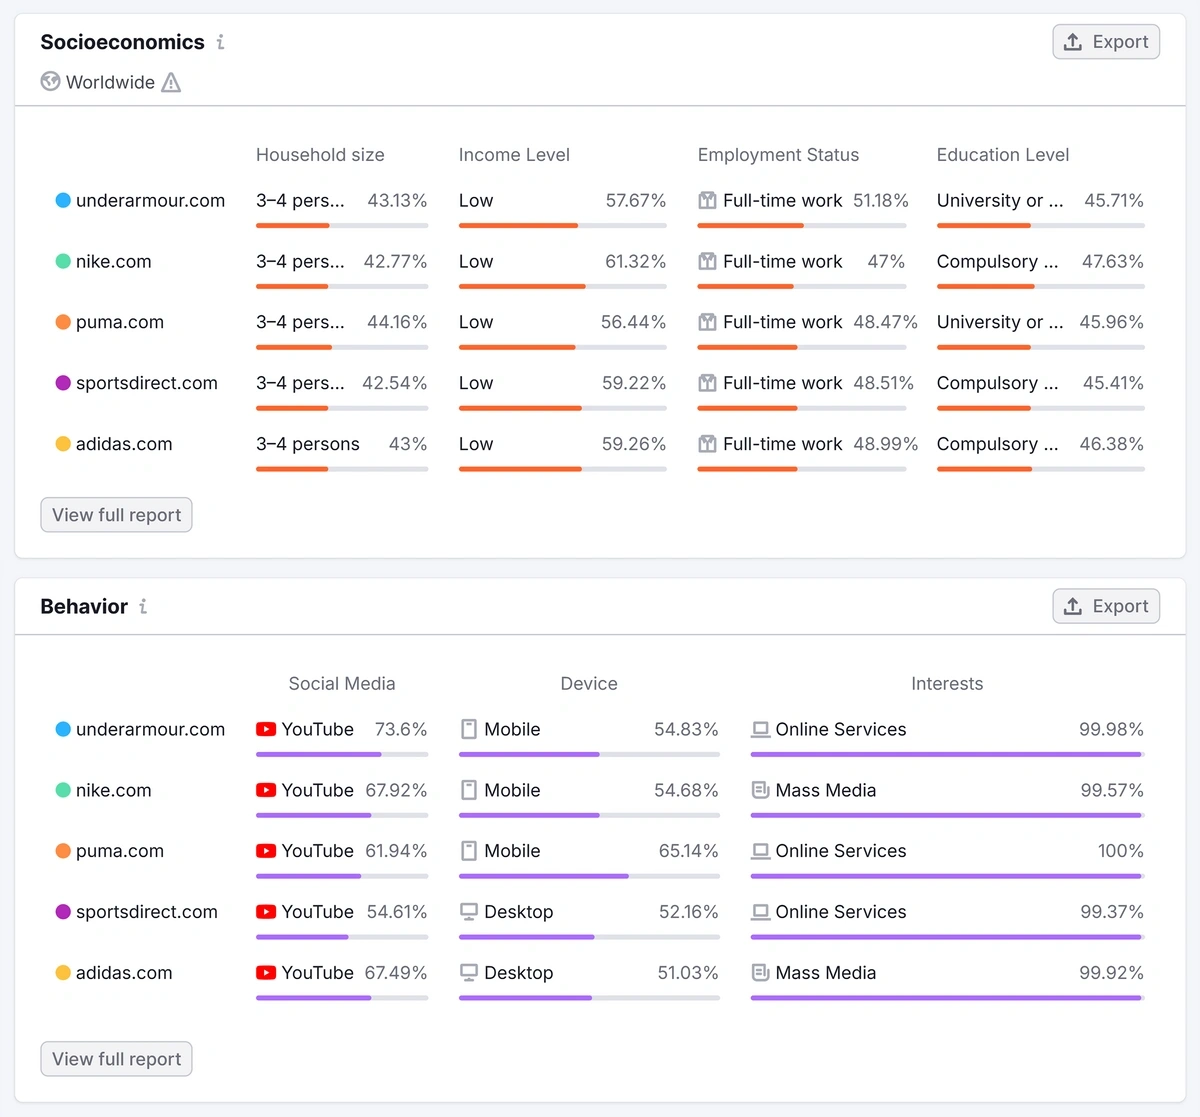Click the Behavior info icon
The height and width of the screenshot is (1117, 1200).
tap(143, 606)
